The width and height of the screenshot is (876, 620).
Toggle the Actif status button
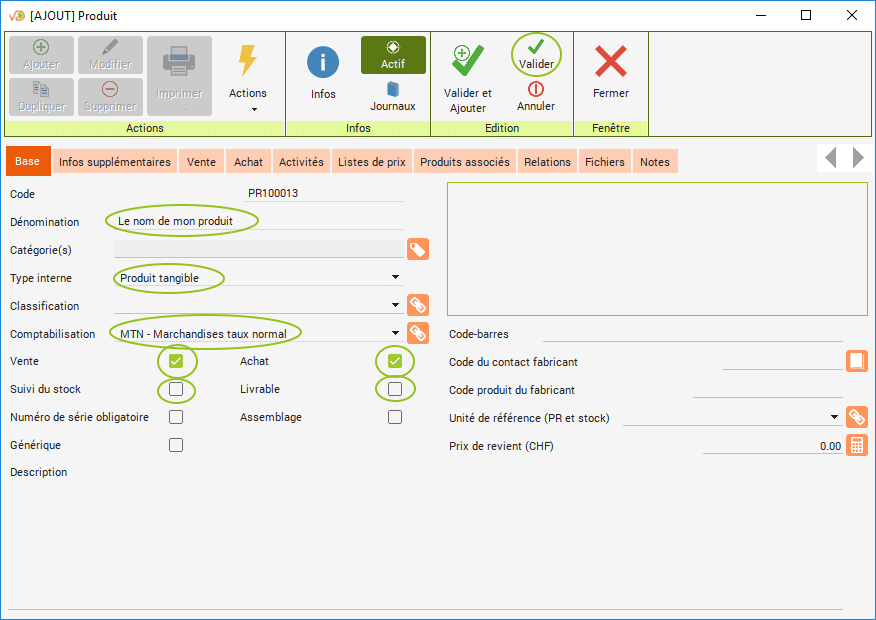click(x=393, y=55)
